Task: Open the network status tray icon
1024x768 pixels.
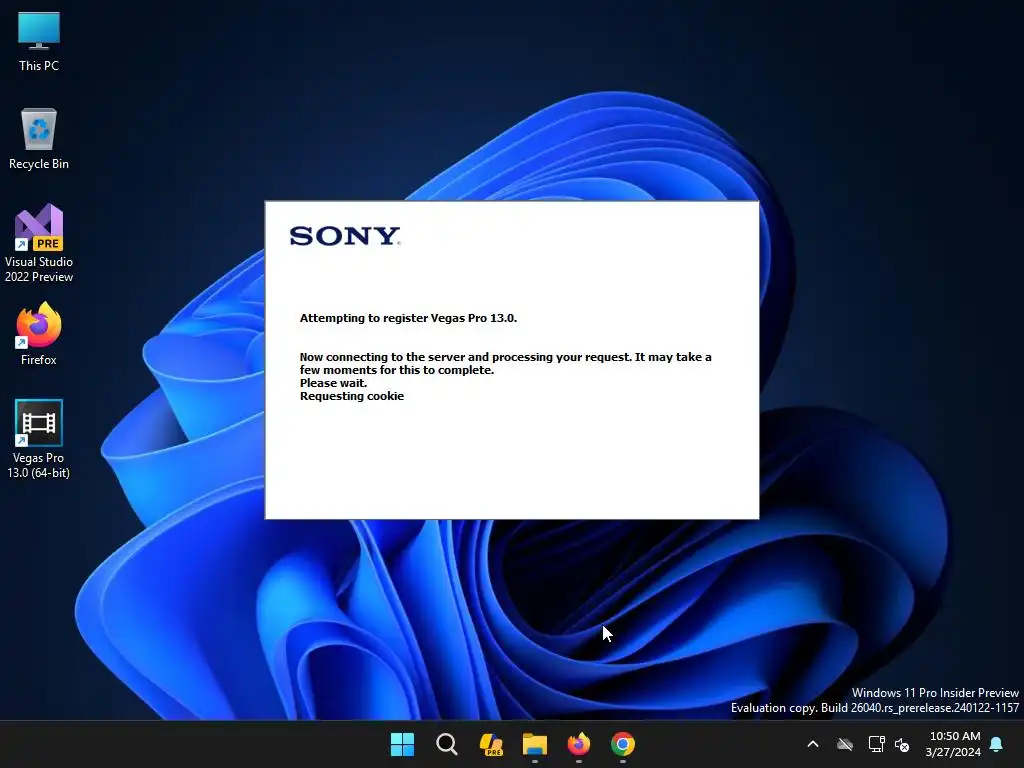Action: click(876, 744)
